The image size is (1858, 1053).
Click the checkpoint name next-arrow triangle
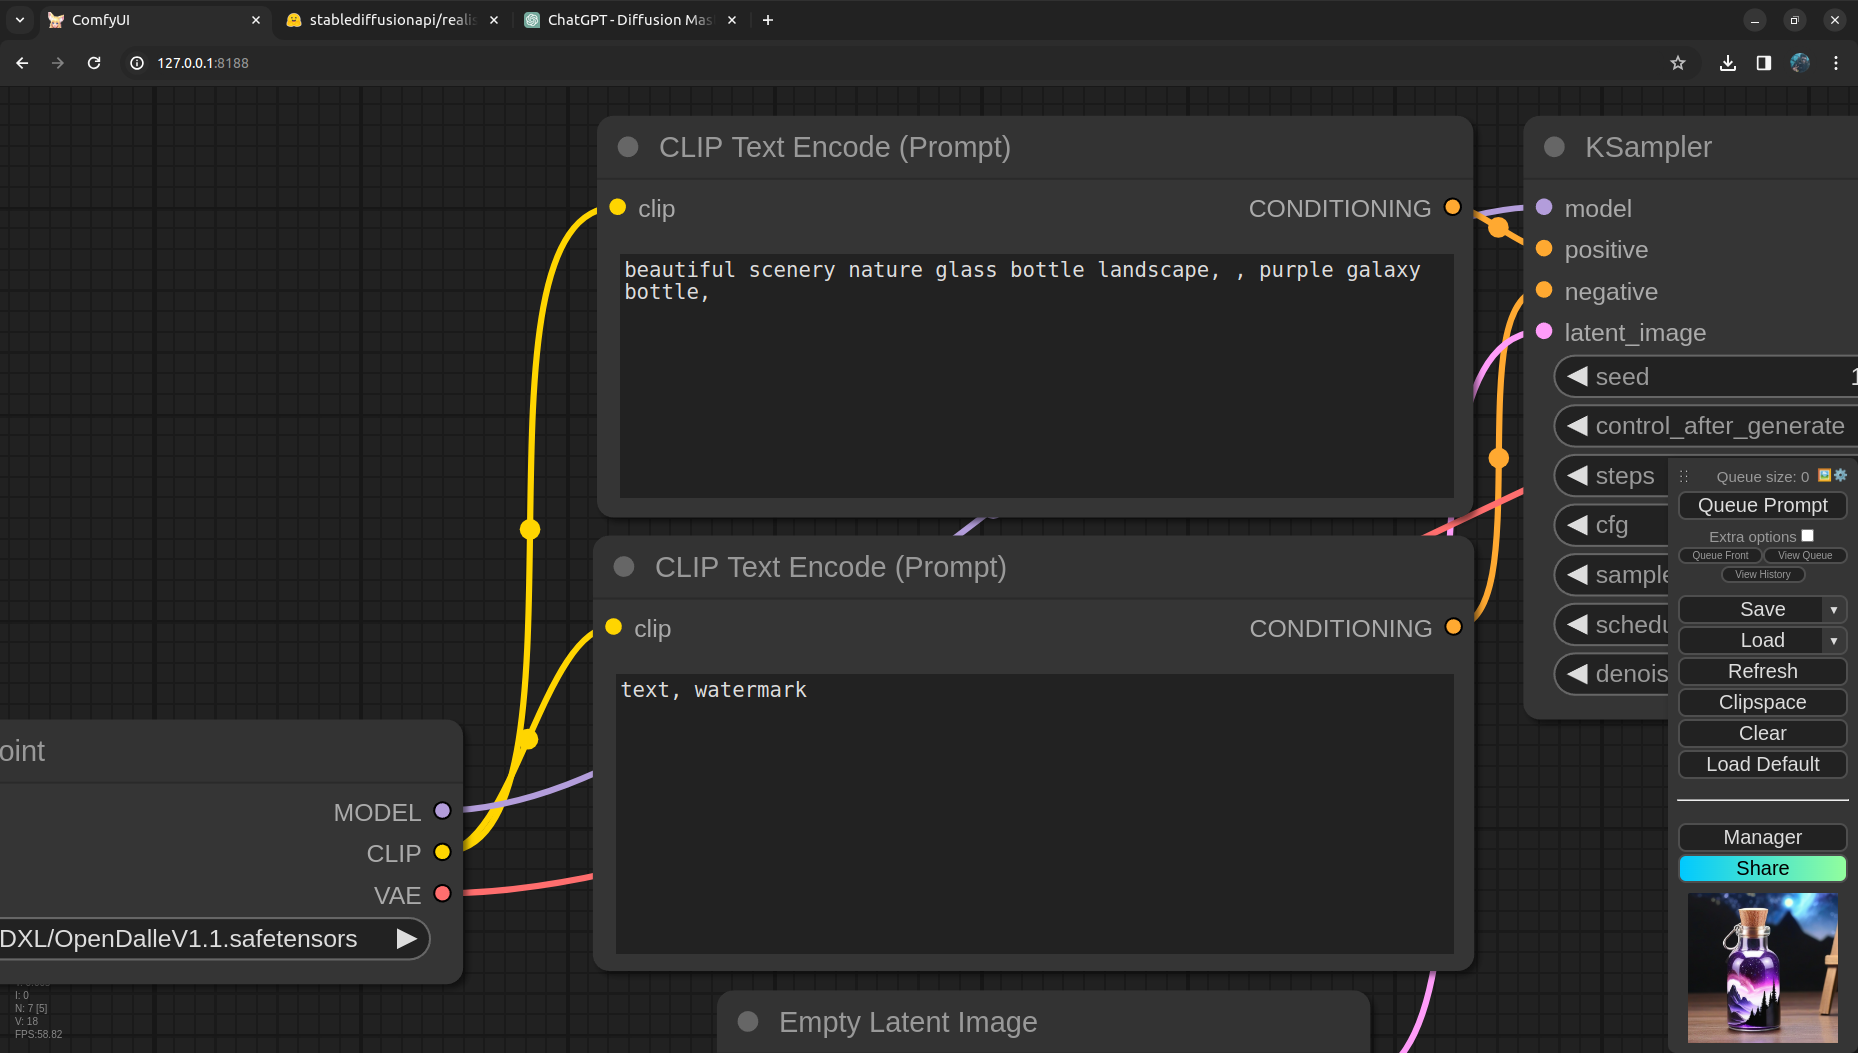pyautogui.click(x=406, y=939)
